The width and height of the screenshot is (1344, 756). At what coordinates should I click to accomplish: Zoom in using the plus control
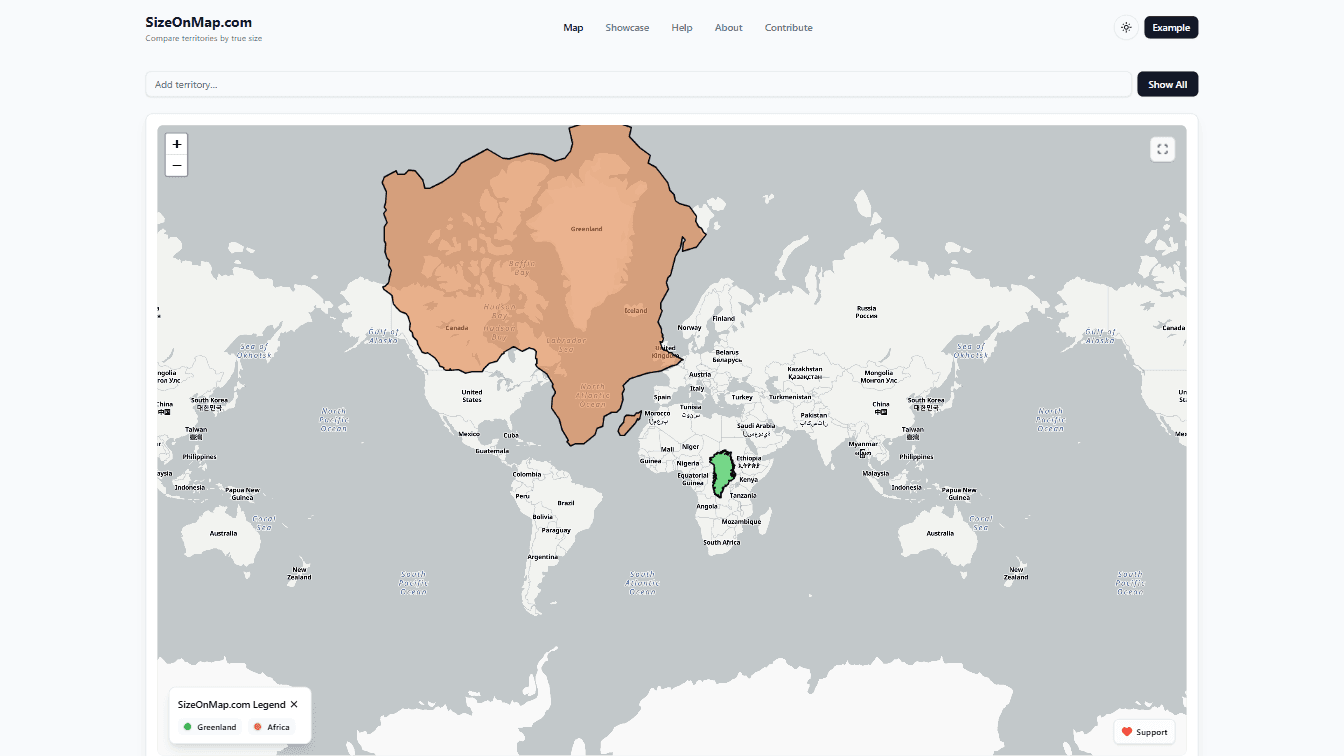[176, 144]
